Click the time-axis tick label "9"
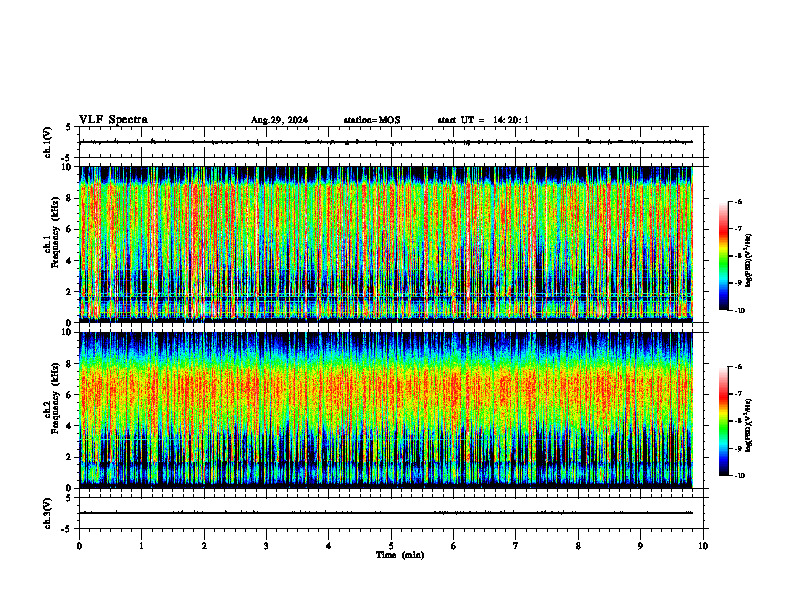Viewport: 792px width, 612px height. pos(640,546)
